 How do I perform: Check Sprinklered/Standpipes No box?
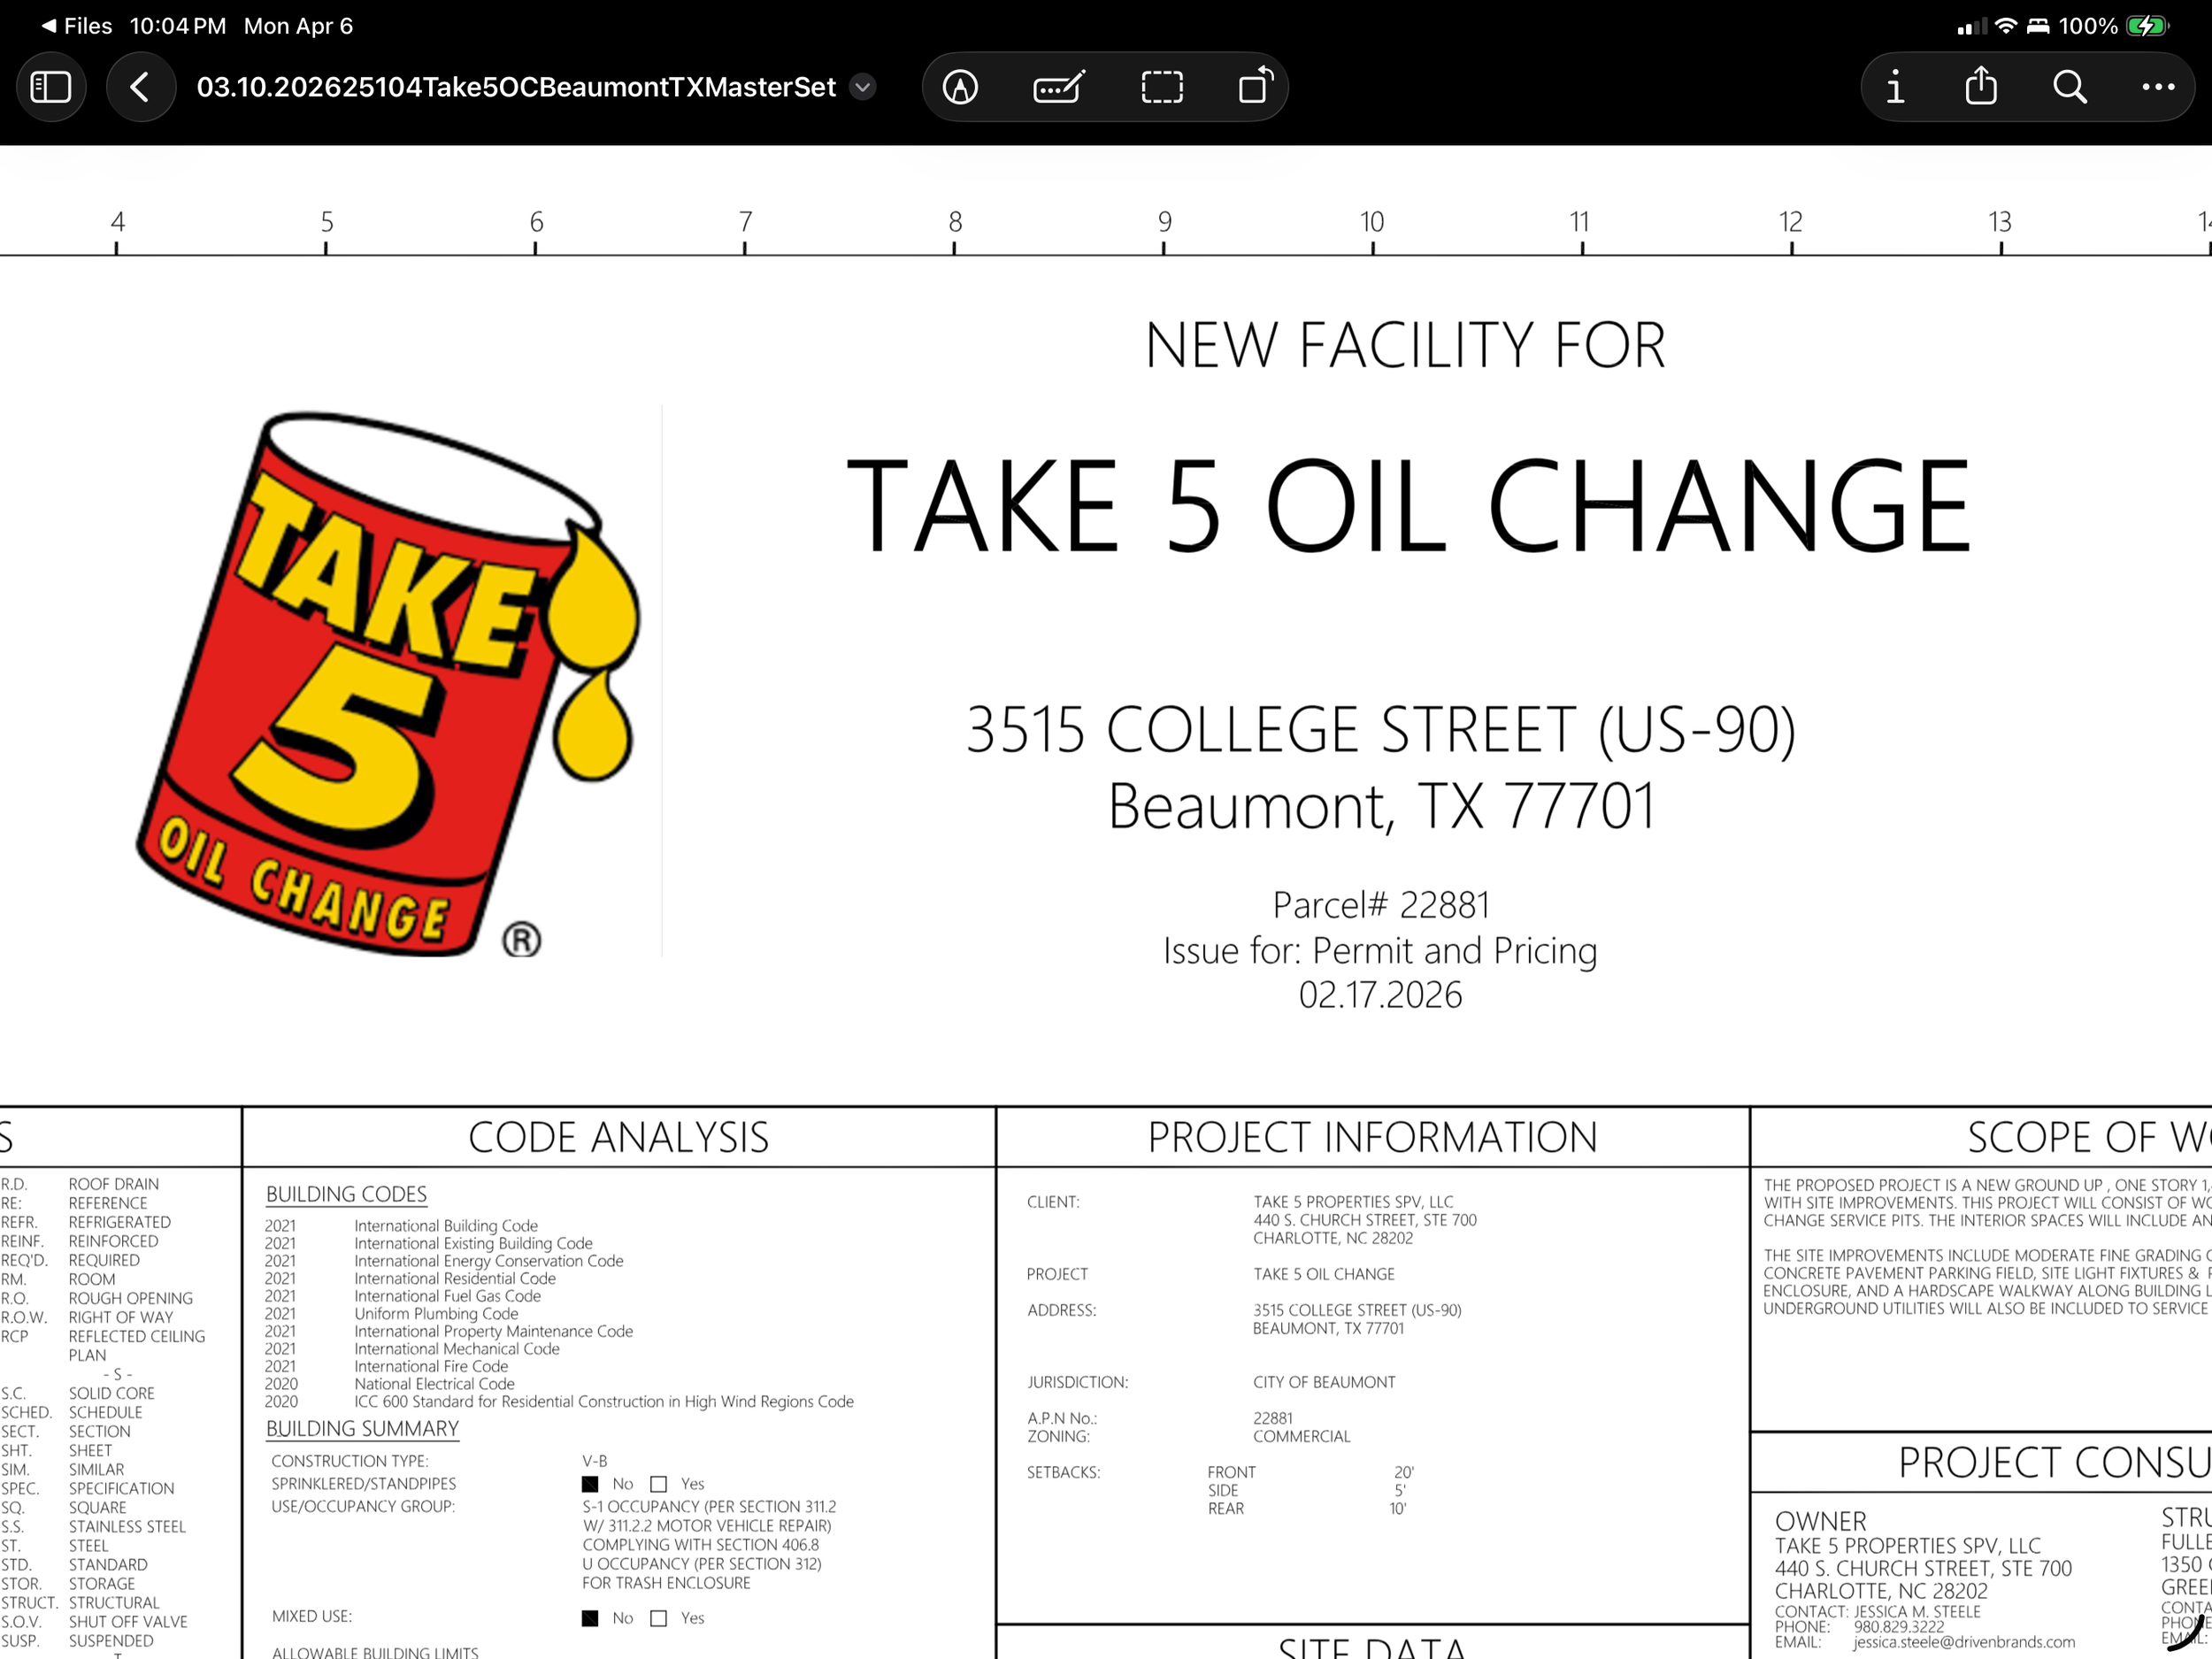(590, 1484)
